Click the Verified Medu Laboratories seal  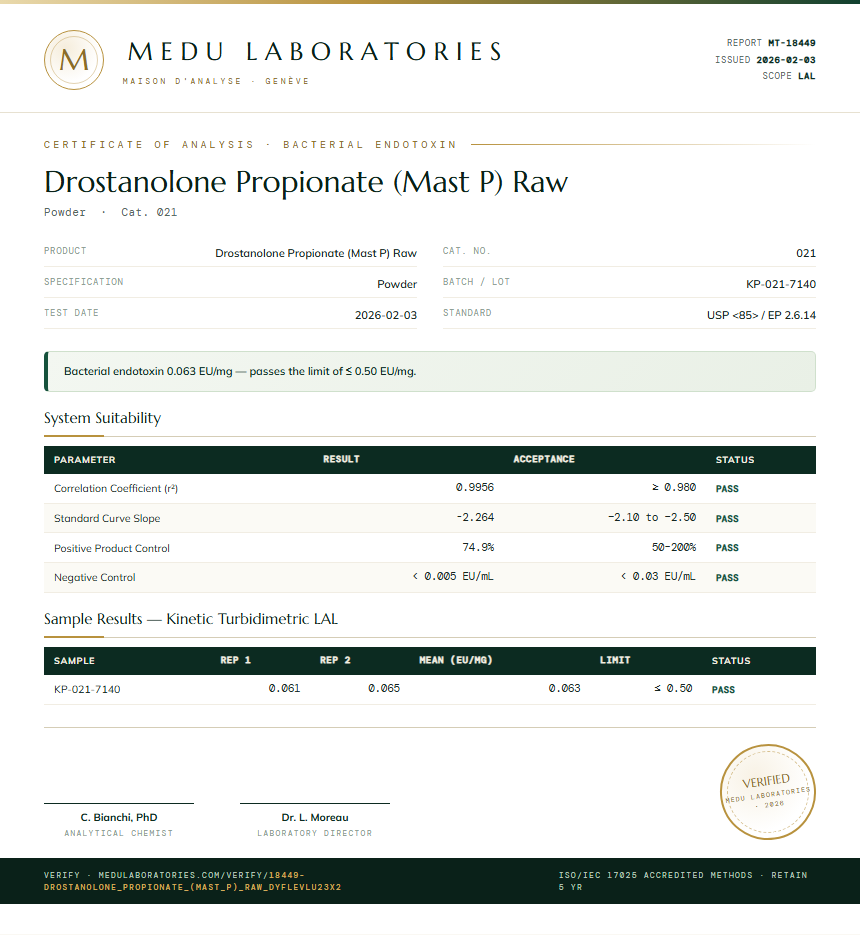pyautogui.click(x=768, y=791)
